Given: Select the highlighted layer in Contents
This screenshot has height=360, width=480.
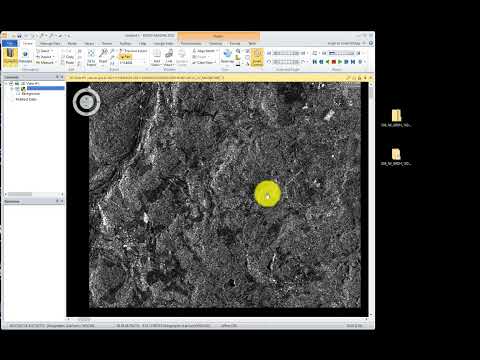Looking at the screenshot, I should 45,88.
